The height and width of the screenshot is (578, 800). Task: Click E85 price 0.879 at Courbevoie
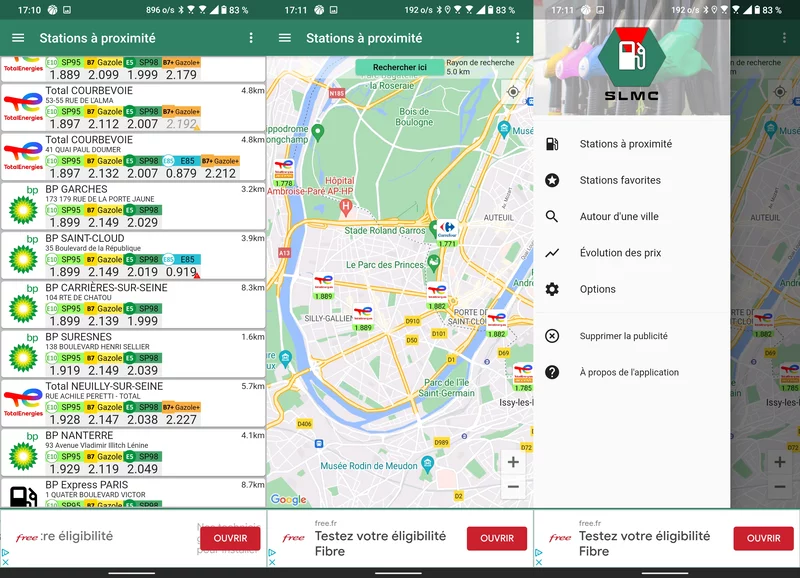tap(181, 173)
